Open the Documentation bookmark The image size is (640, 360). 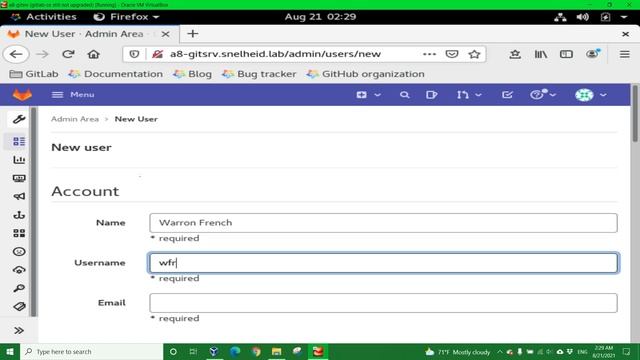pyautogui.click(x=116, y=74)
